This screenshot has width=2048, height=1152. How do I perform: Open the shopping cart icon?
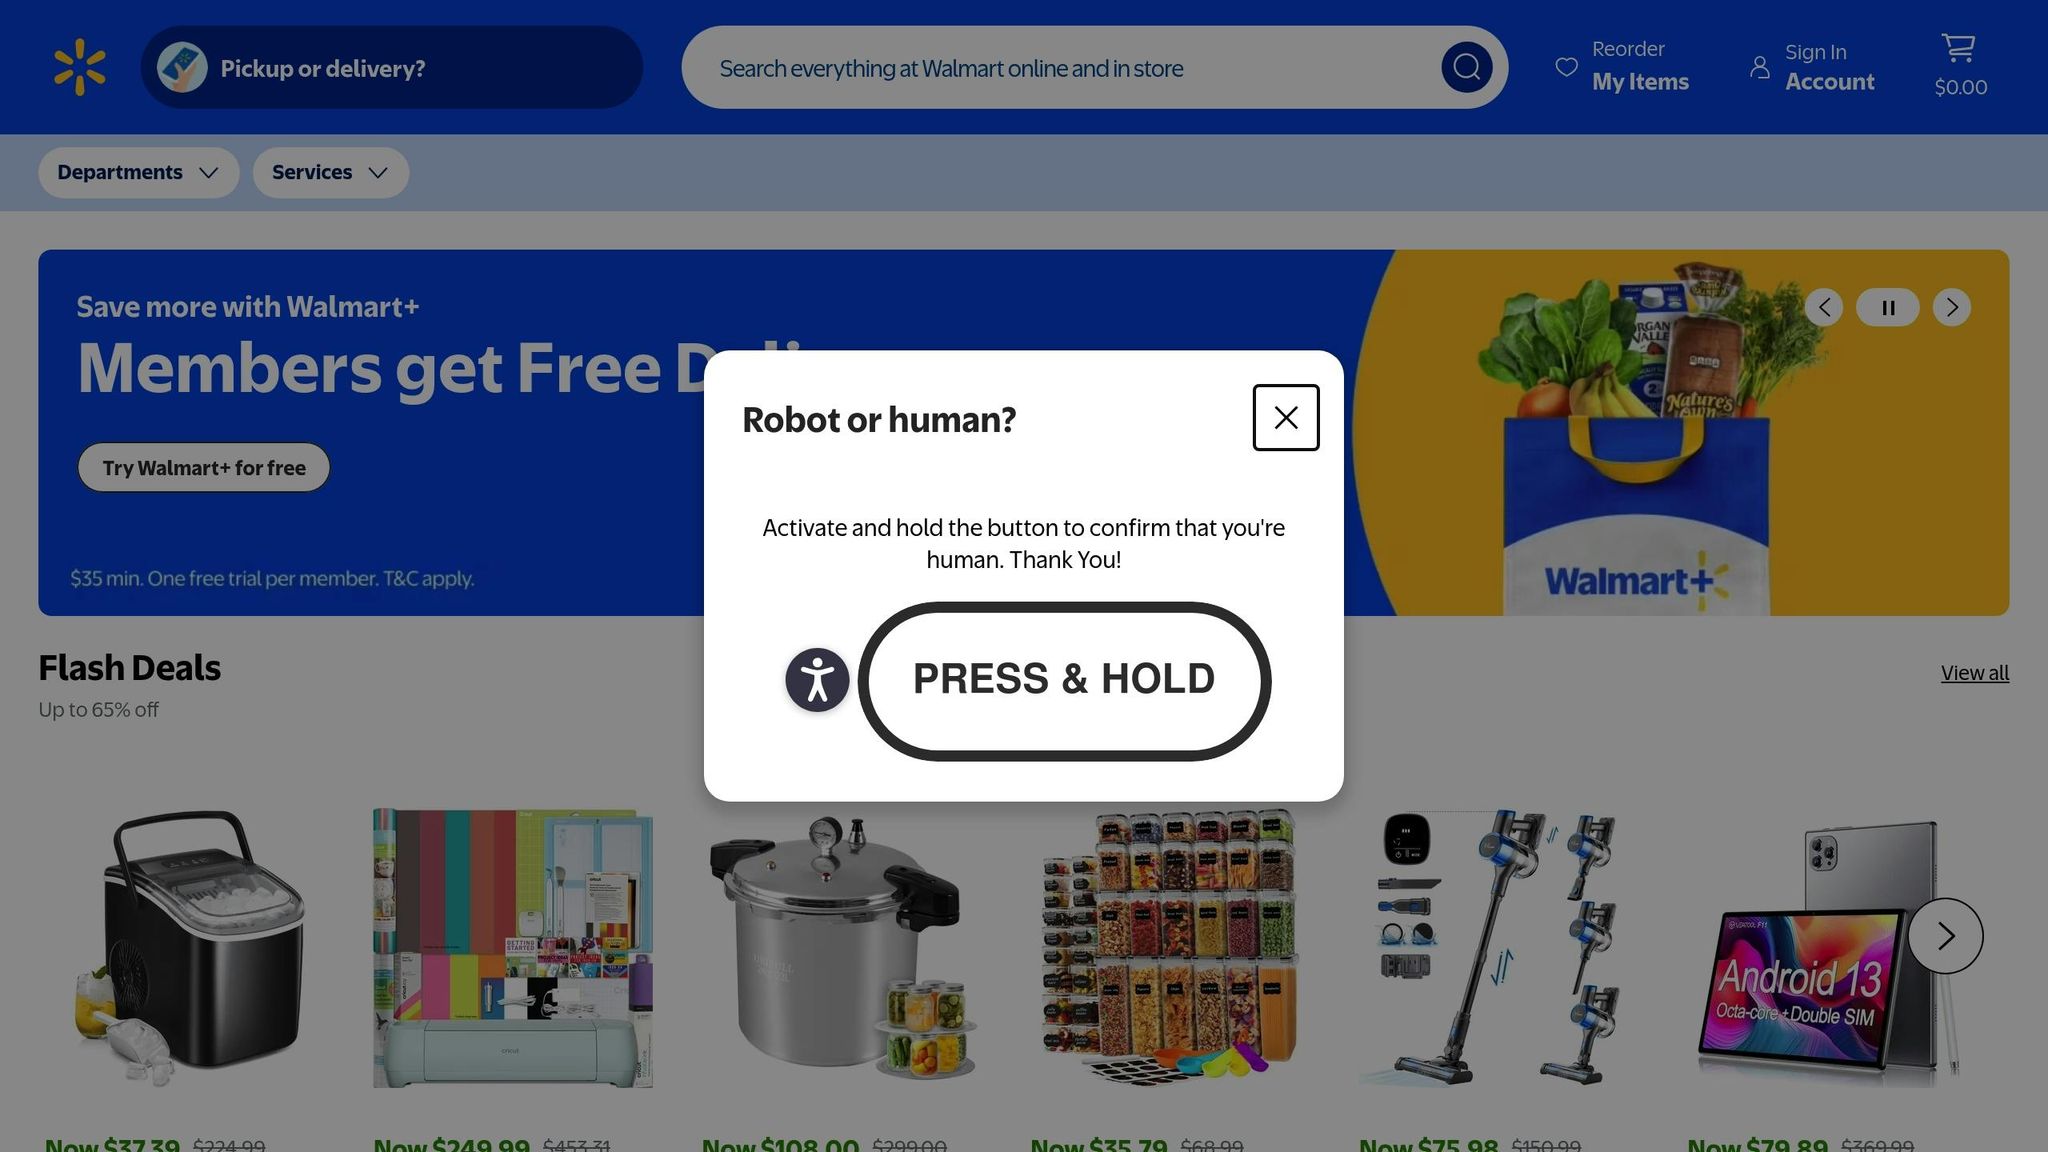pos(1958,48)
